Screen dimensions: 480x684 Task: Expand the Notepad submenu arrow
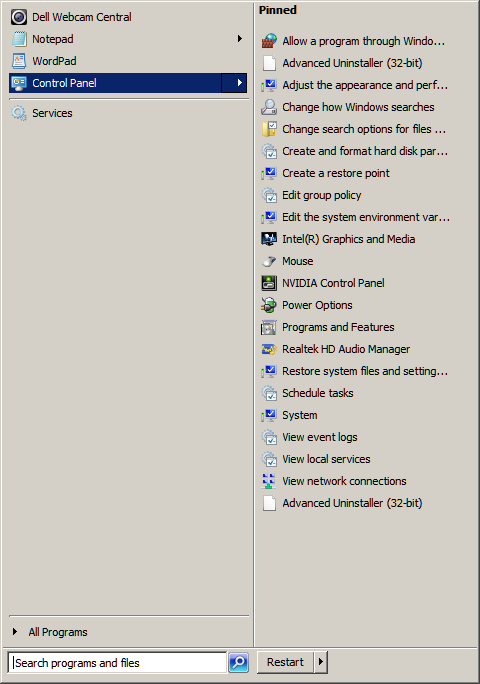240,39
